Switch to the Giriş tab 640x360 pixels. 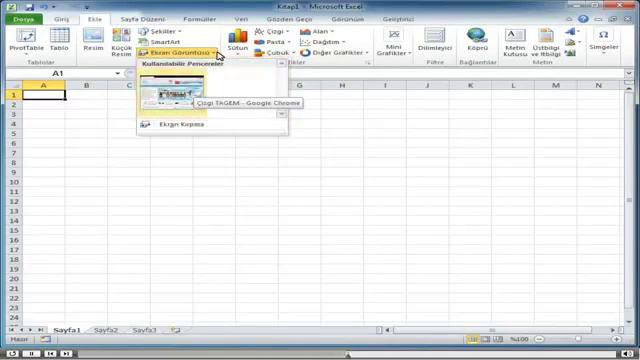click(62, 19)
